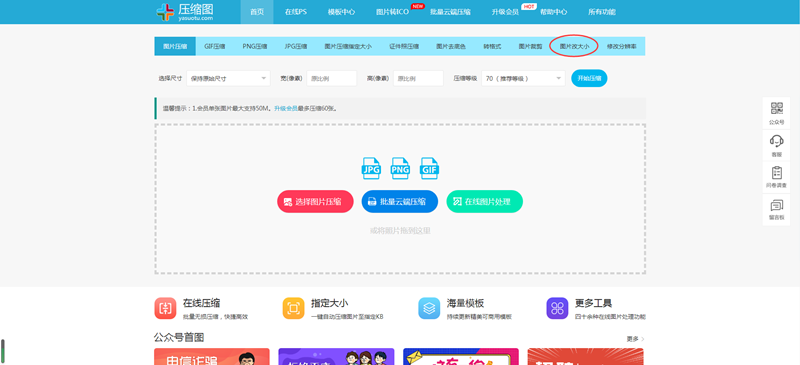
Task: Click the green 在线图片处理 button
Action: point(485,202)
